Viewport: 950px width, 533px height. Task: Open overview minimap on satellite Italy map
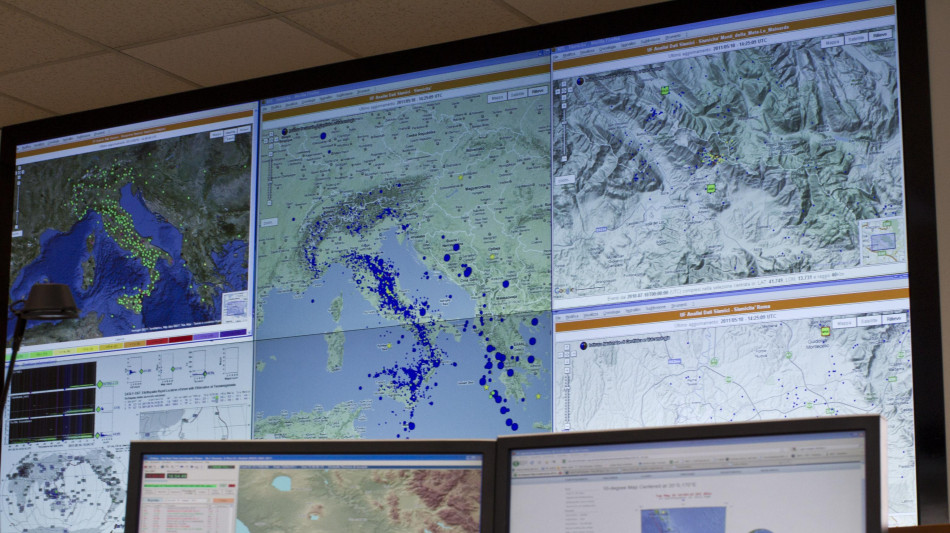click(x=234, y=307)
